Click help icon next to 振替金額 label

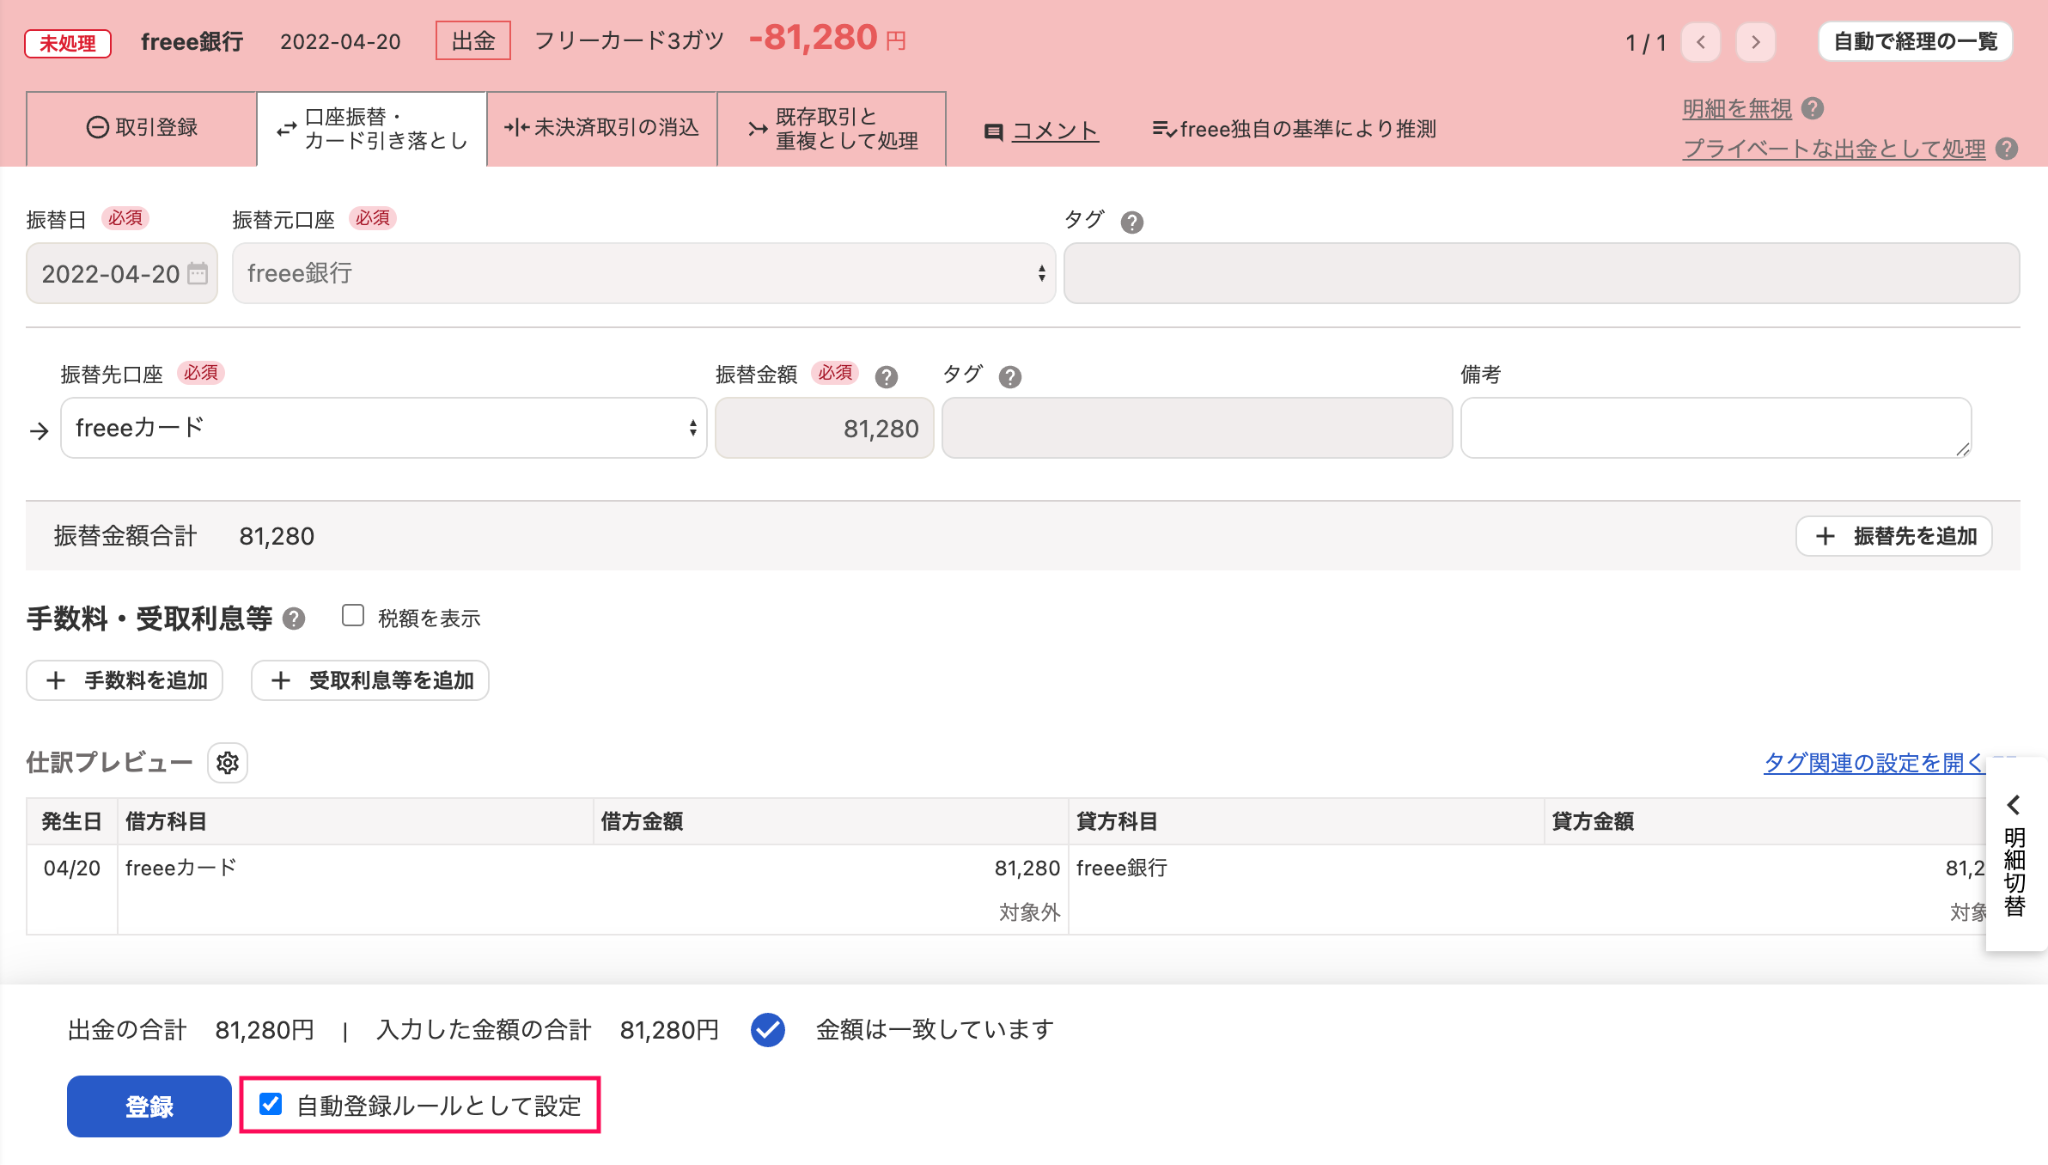click(886, 377)
